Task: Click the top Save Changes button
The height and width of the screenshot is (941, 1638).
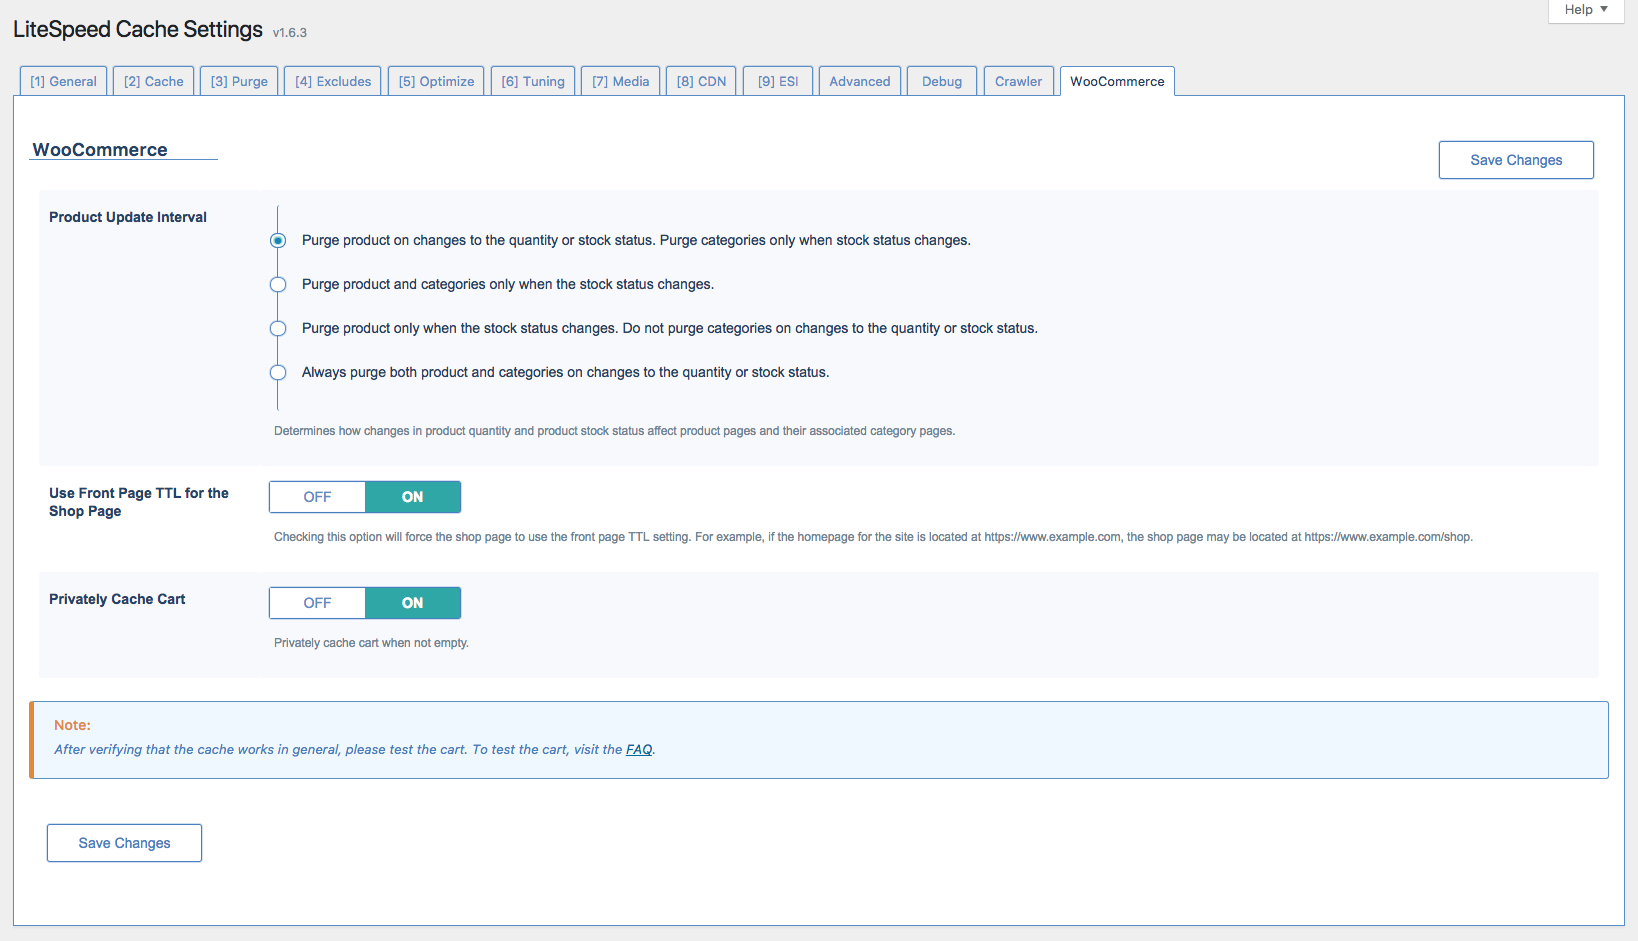Action: [x=1515, y=160]
